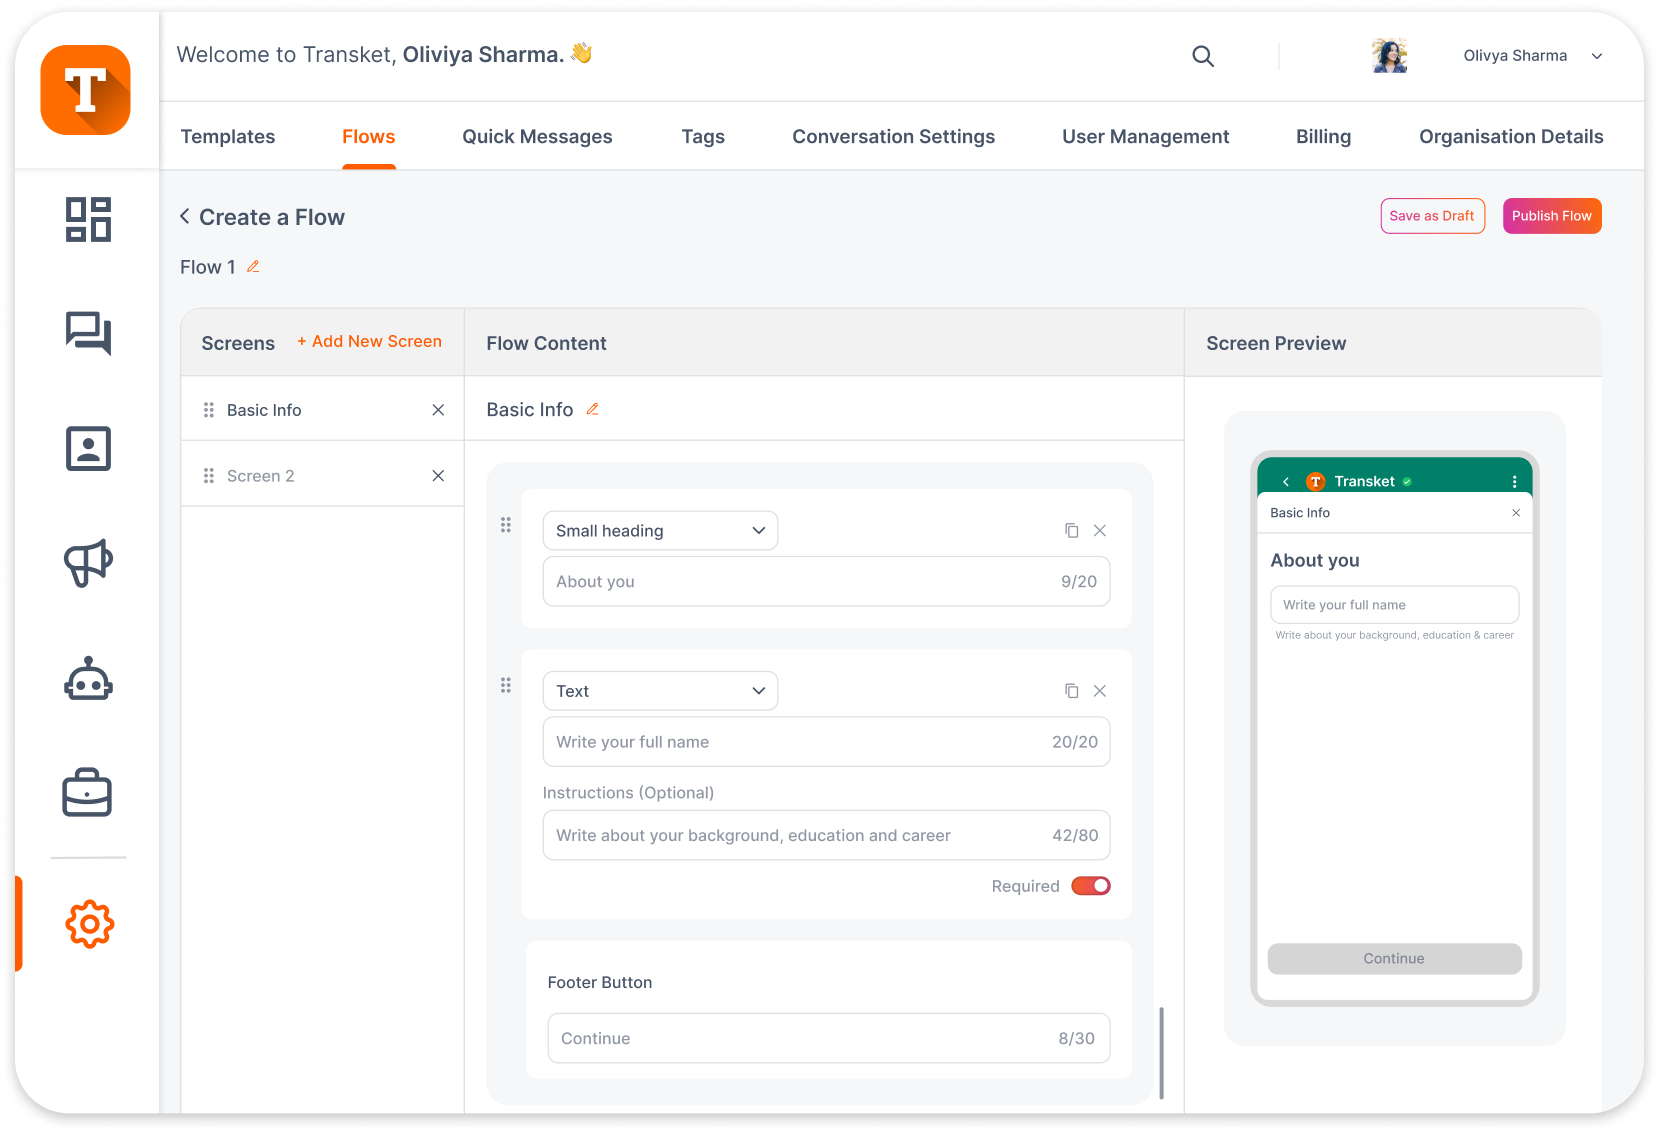Click the Flow Content vertical scrollbar
1659x1132 pixels.
click(1161, 1053)
